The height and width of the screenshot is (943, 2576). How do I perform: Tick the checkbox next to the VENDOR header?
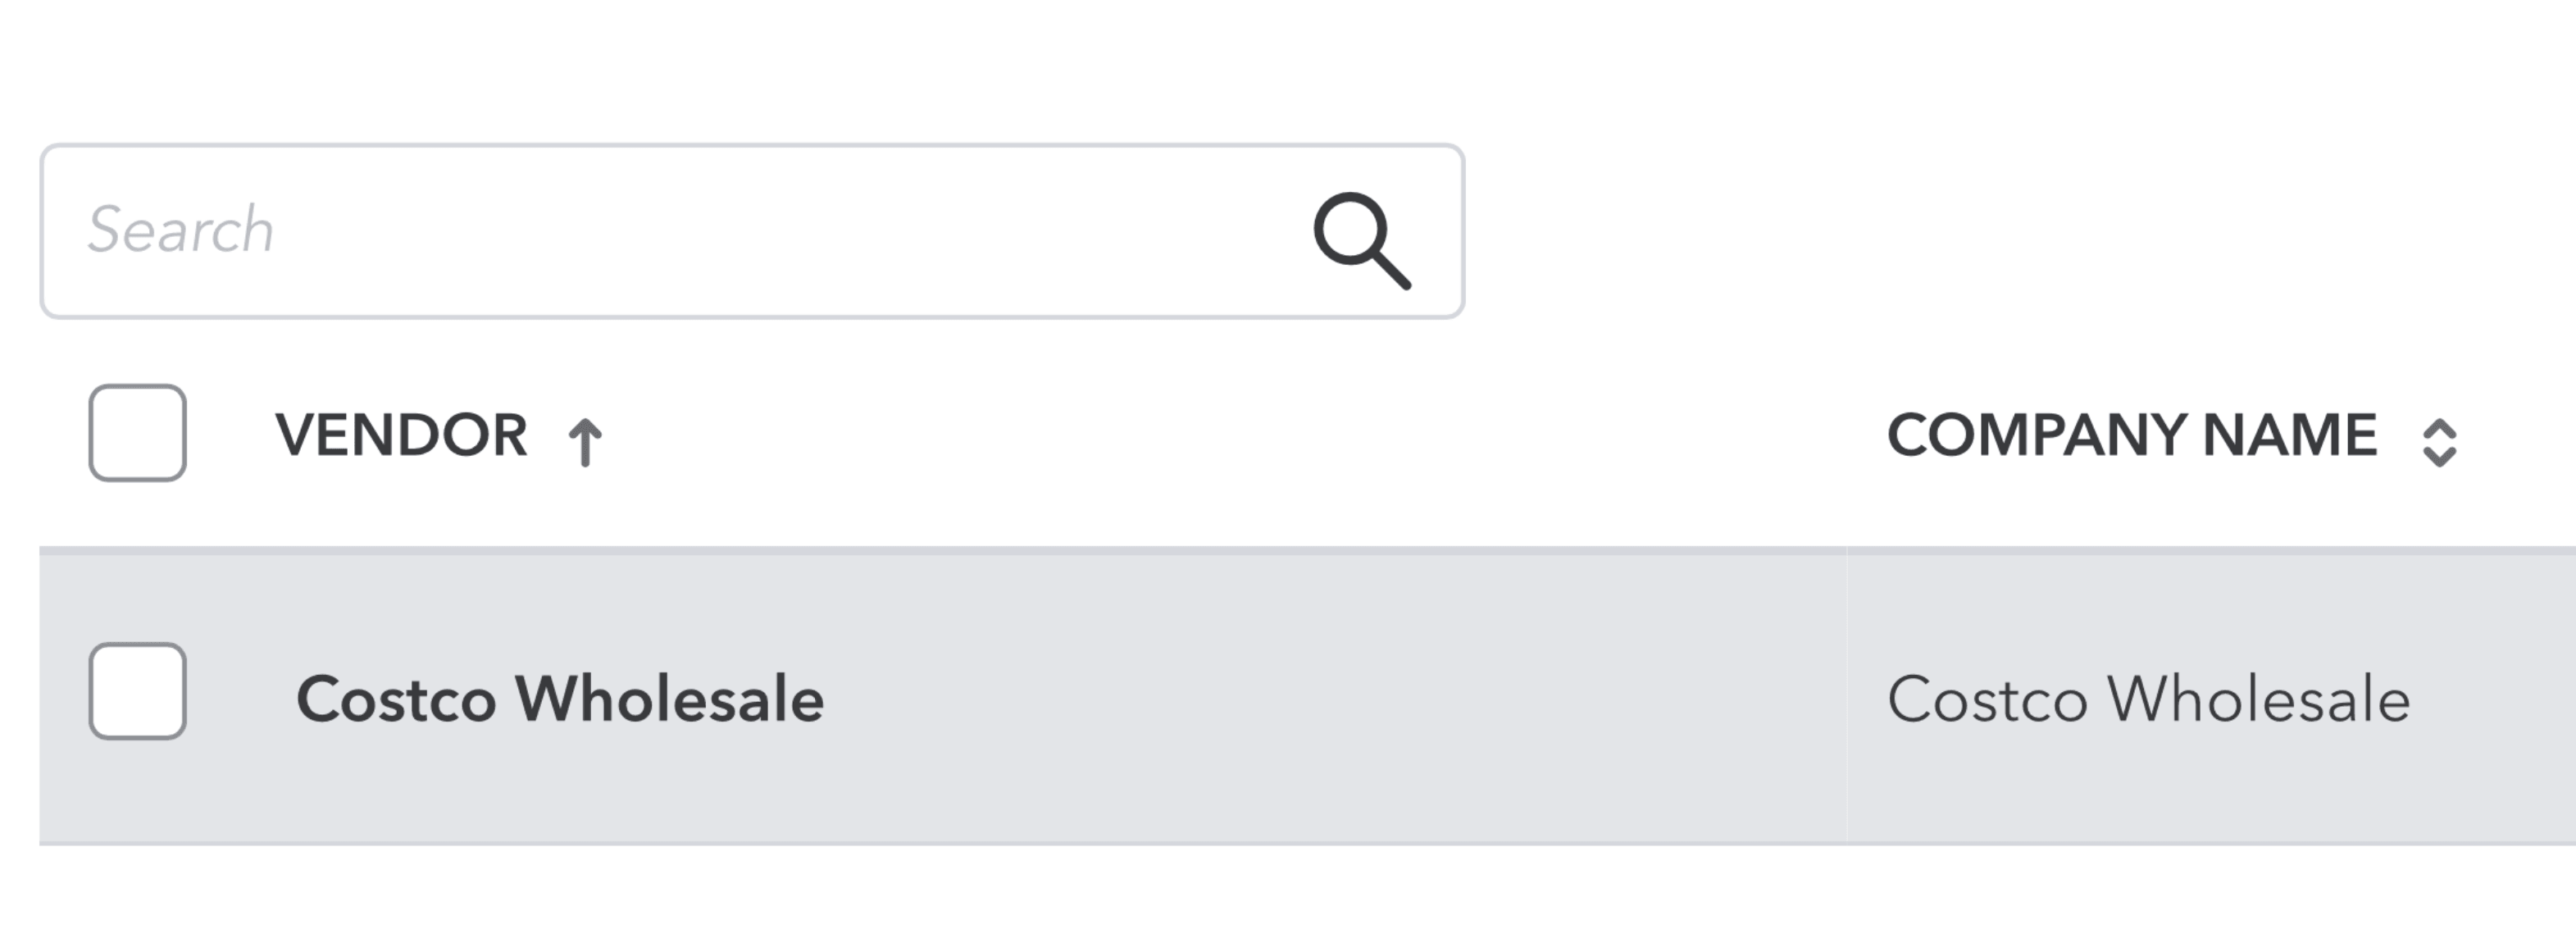coord(138,433)
